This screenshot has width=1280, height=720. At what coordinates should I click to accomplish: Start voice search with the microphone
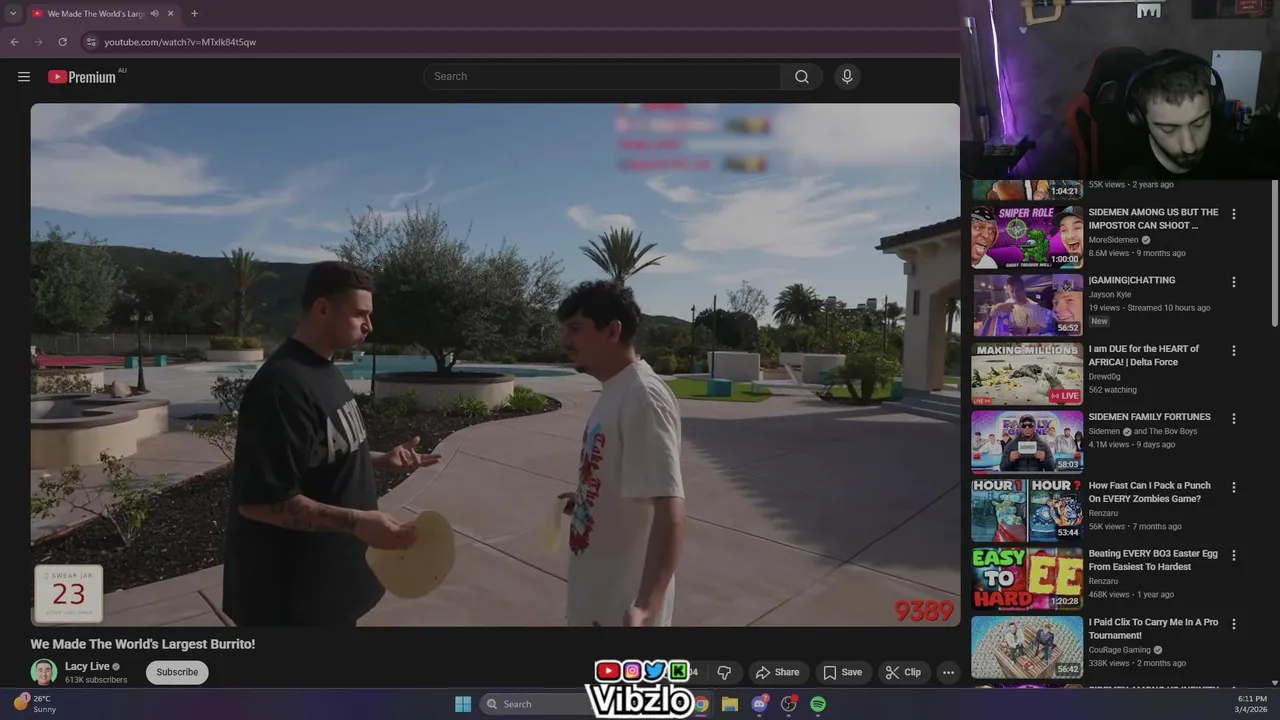pos(847,77)
